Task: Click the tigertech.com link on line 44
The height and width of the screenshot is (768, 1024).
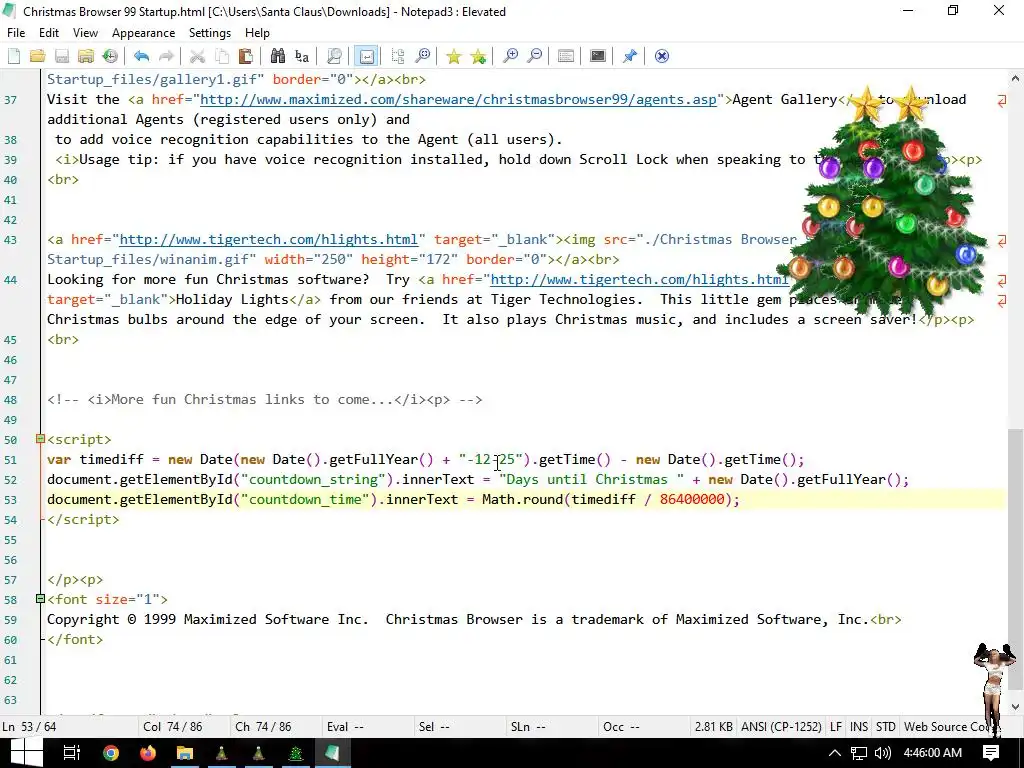Action: [639, 280]
